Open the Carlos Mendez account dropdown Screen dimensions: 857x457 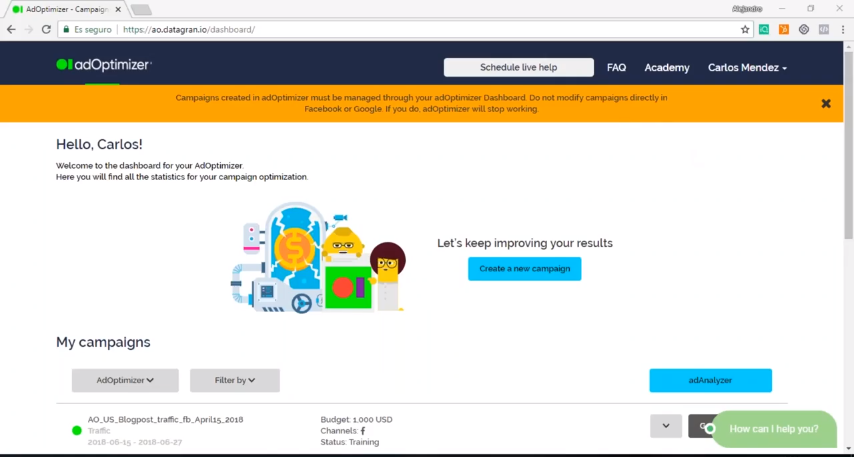click(x=747, y=68)
